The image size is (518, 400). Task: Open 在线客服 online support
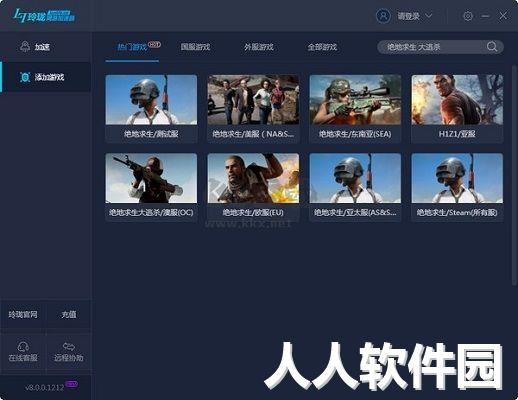[x=23, y=352]
